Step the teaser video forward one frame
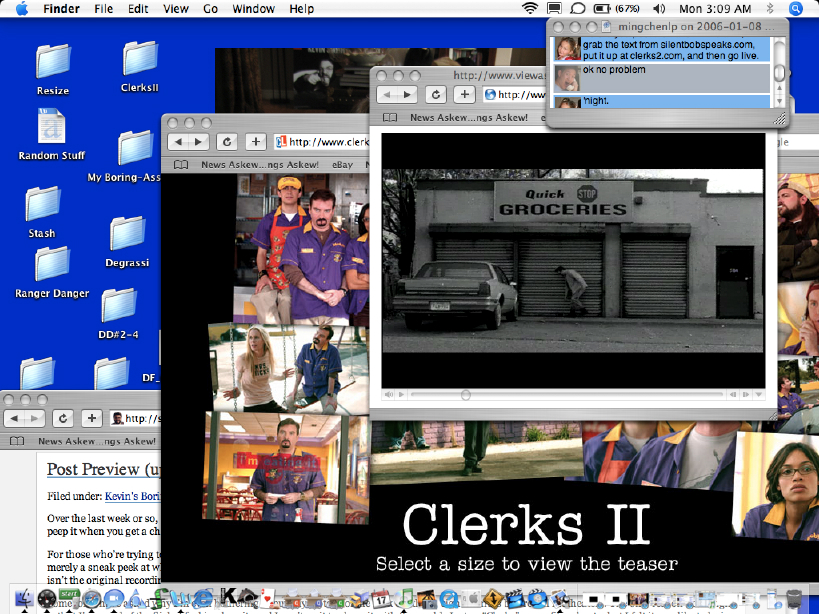Viewport: 819px width, 614px height. [746, 395]
